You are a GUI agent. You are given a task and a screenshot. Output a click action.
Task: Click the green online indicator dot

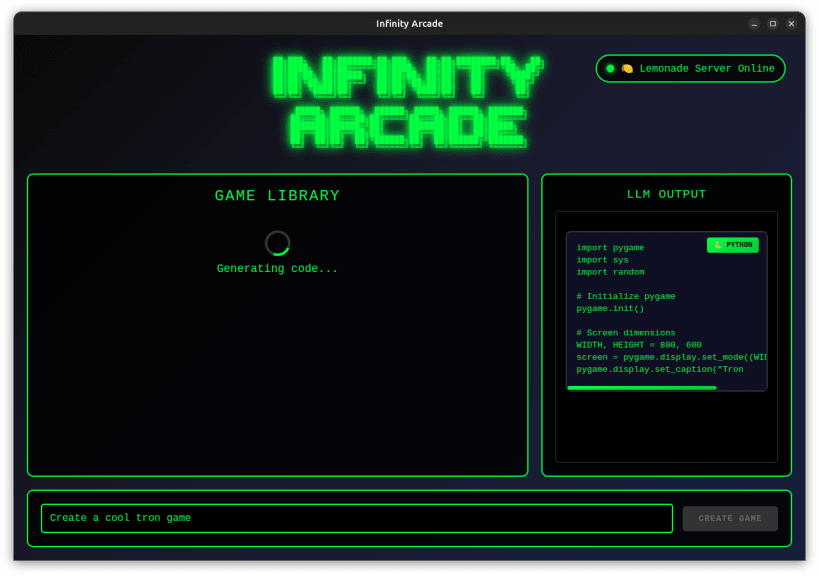click(610, 68)
